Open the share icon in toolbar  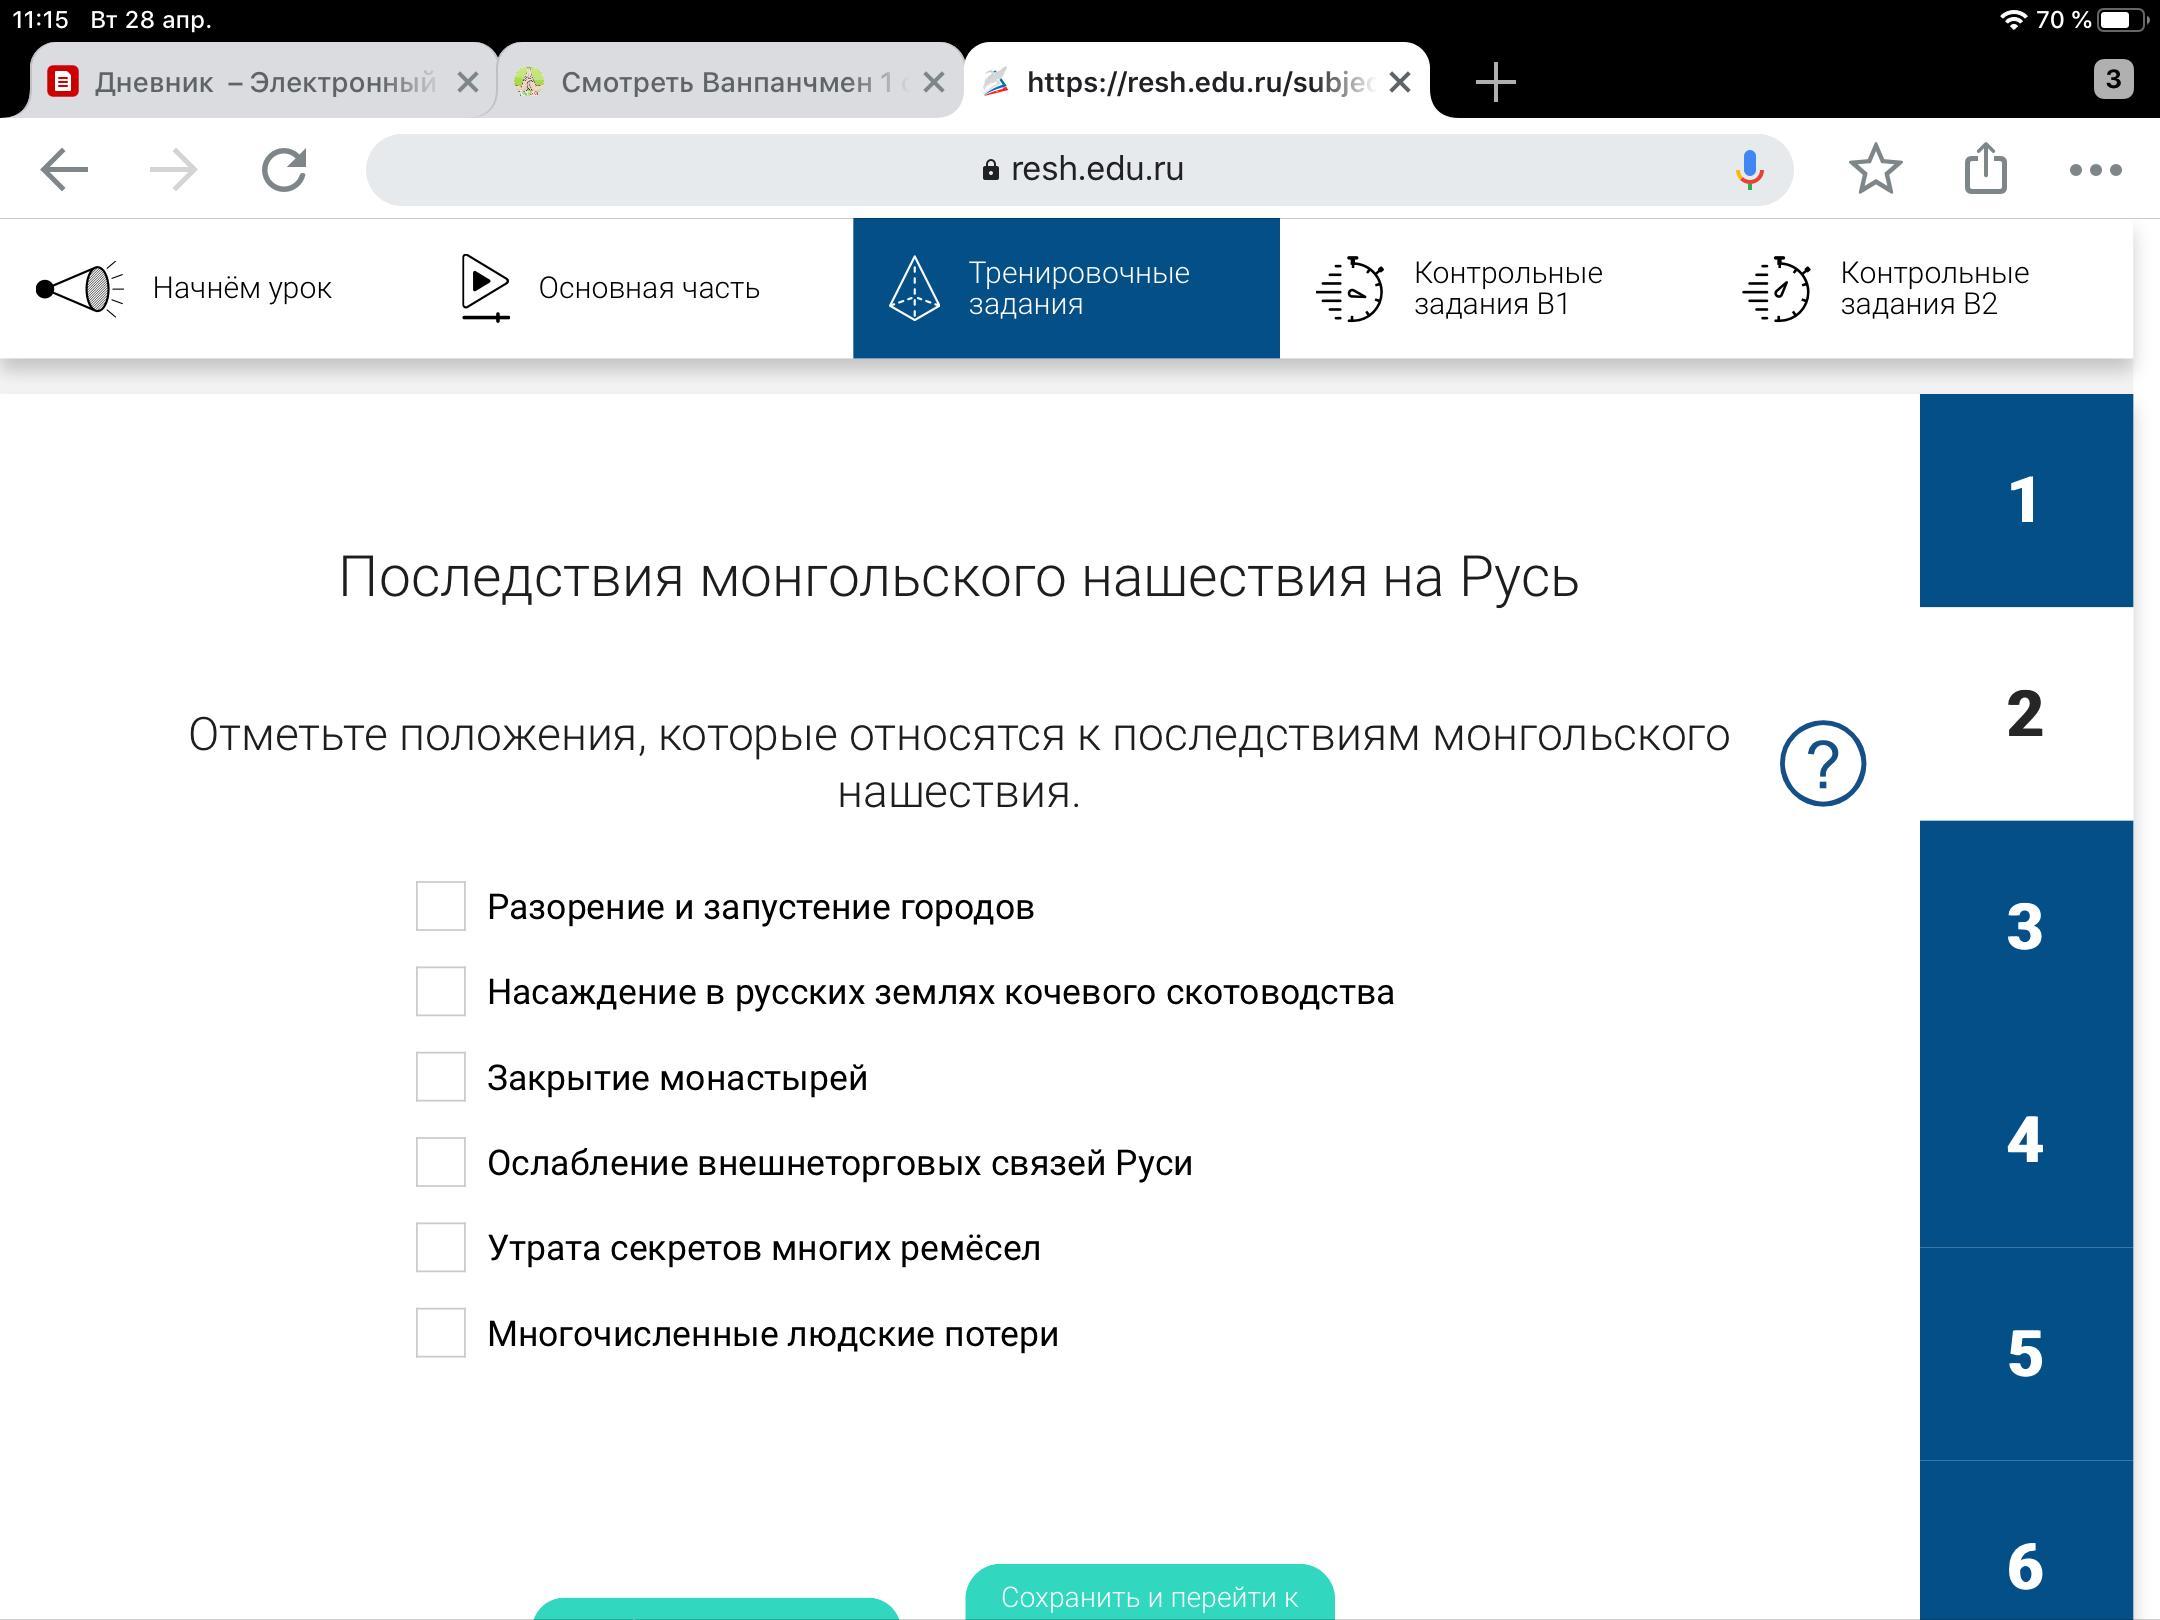1985,168
